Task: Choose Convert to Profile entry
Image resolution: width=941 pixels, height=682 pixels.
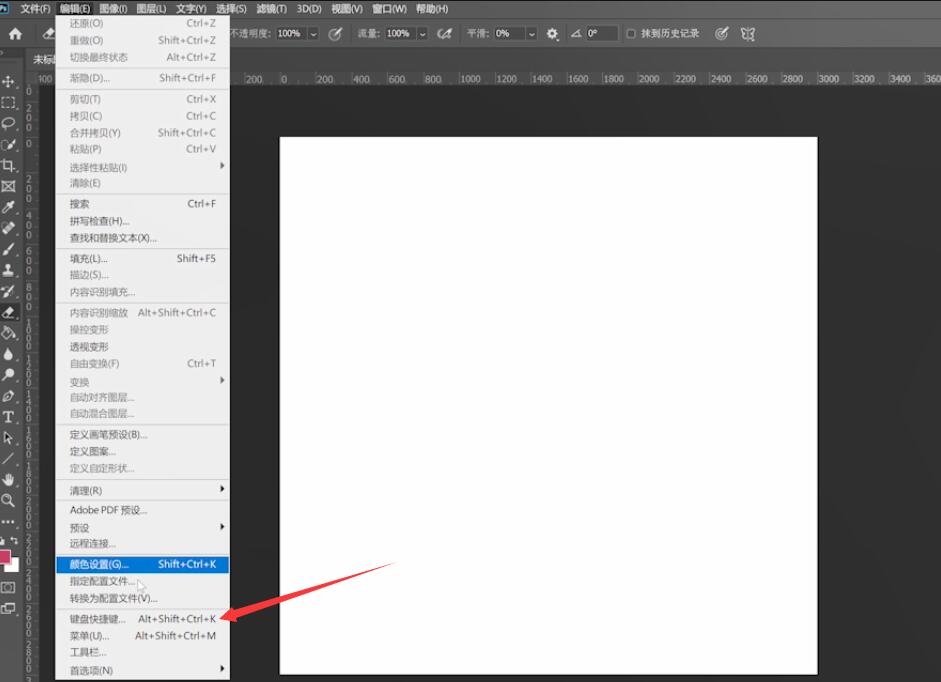Action: [142, 599]
